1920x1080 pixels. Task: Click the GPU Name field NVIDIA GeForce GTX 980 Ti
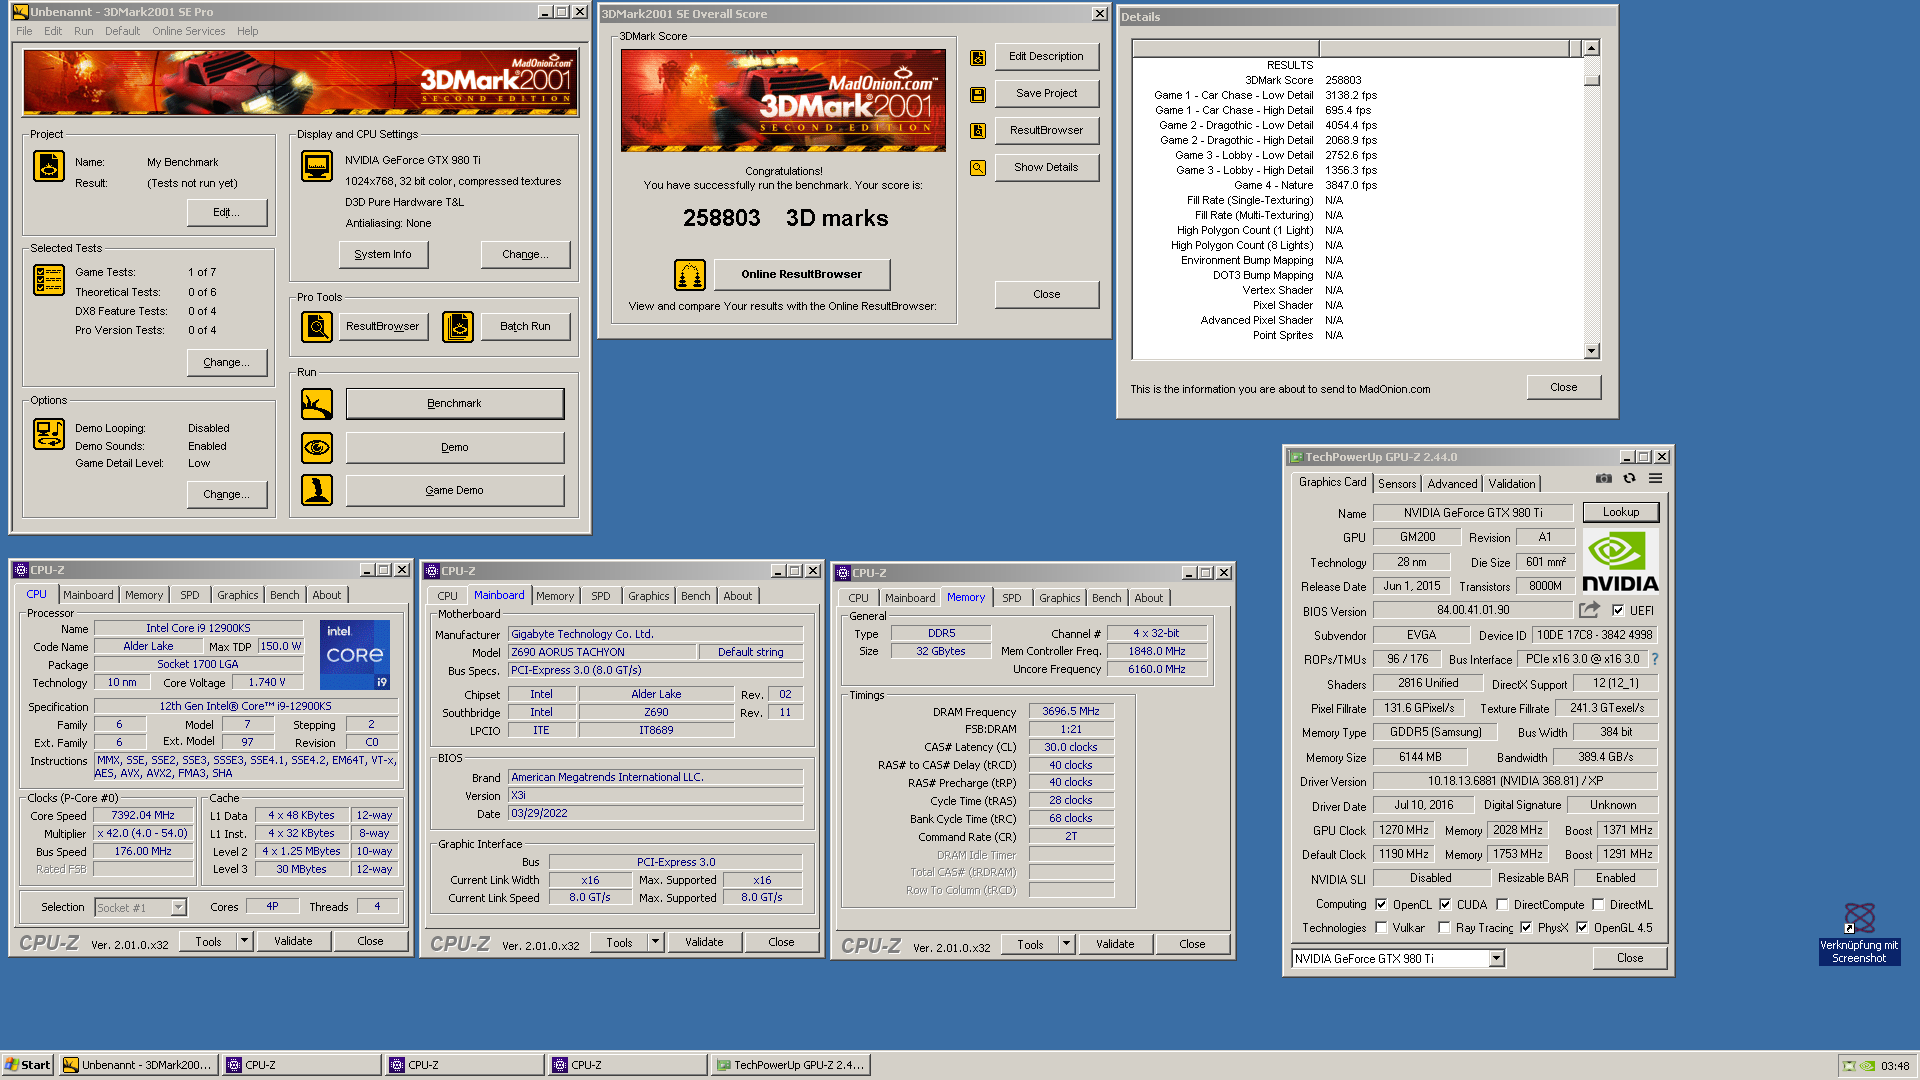(1473, 513)
